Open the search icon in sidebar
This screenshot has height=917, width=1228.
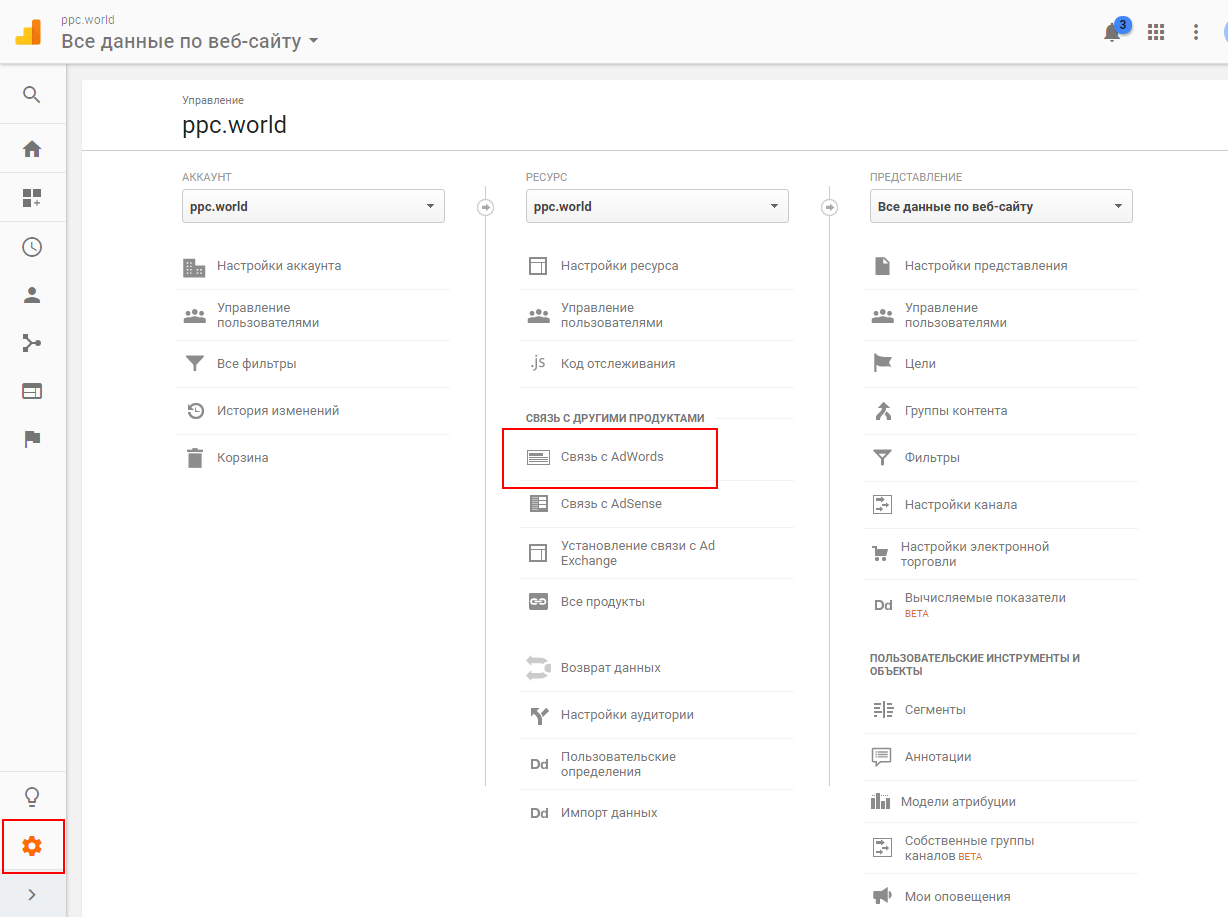[32, 95]
